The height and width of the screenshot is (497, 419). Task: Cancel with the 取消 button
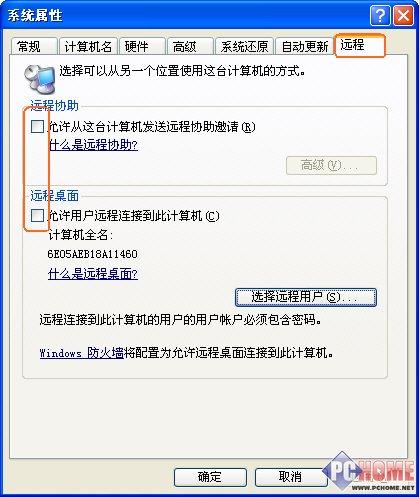(x=291, y=477)
